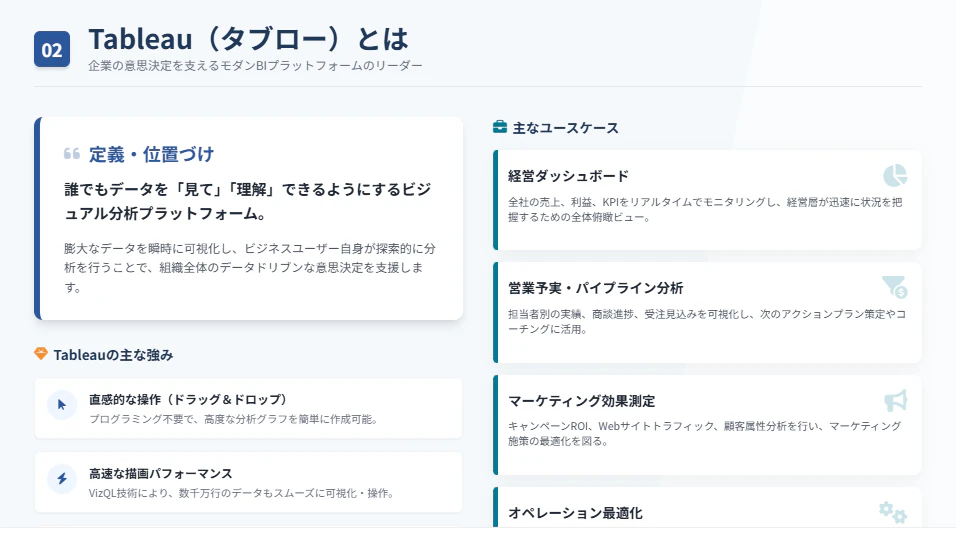Click the オペレーション最適化 card title
Image resolution: width=956 pixels, height=535 pixels.
[x=576, y=513]
